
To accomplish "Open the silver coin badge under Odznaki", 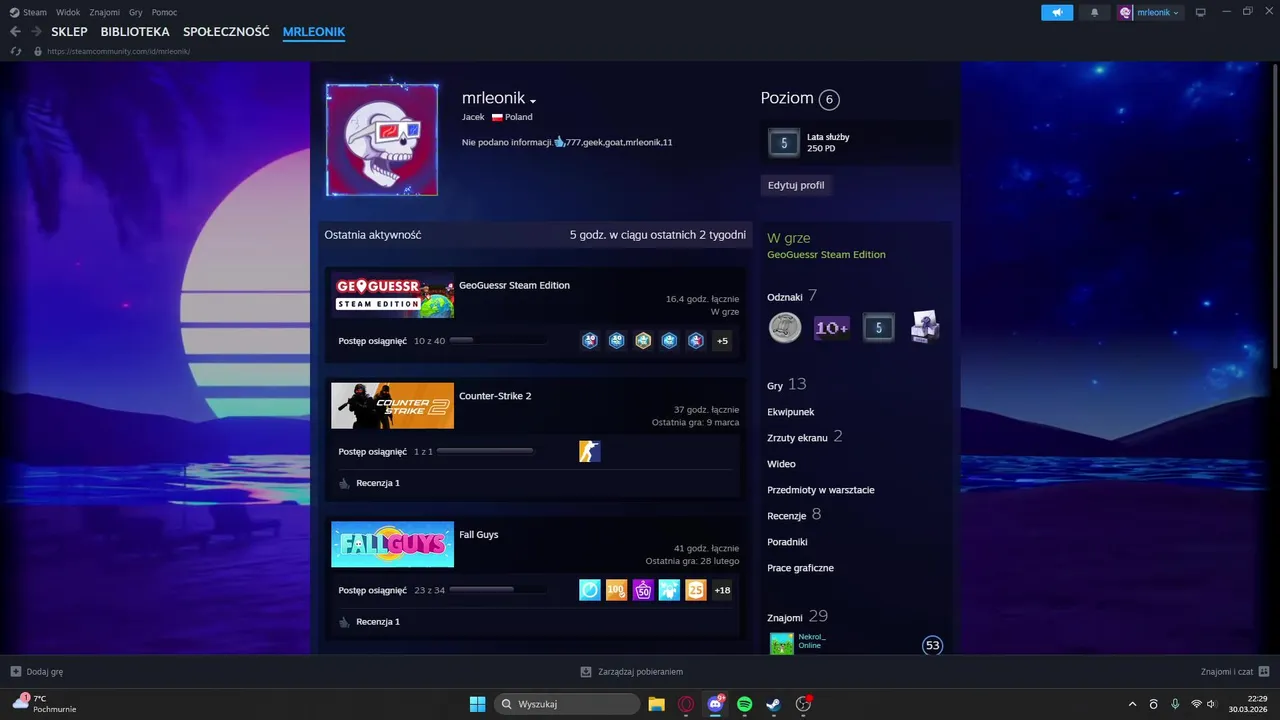I will 785,328.
